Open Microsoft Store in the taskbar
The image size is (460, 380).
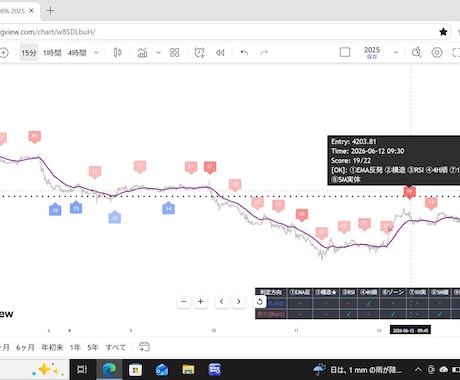pyautogui.click(x=135, y=370)
